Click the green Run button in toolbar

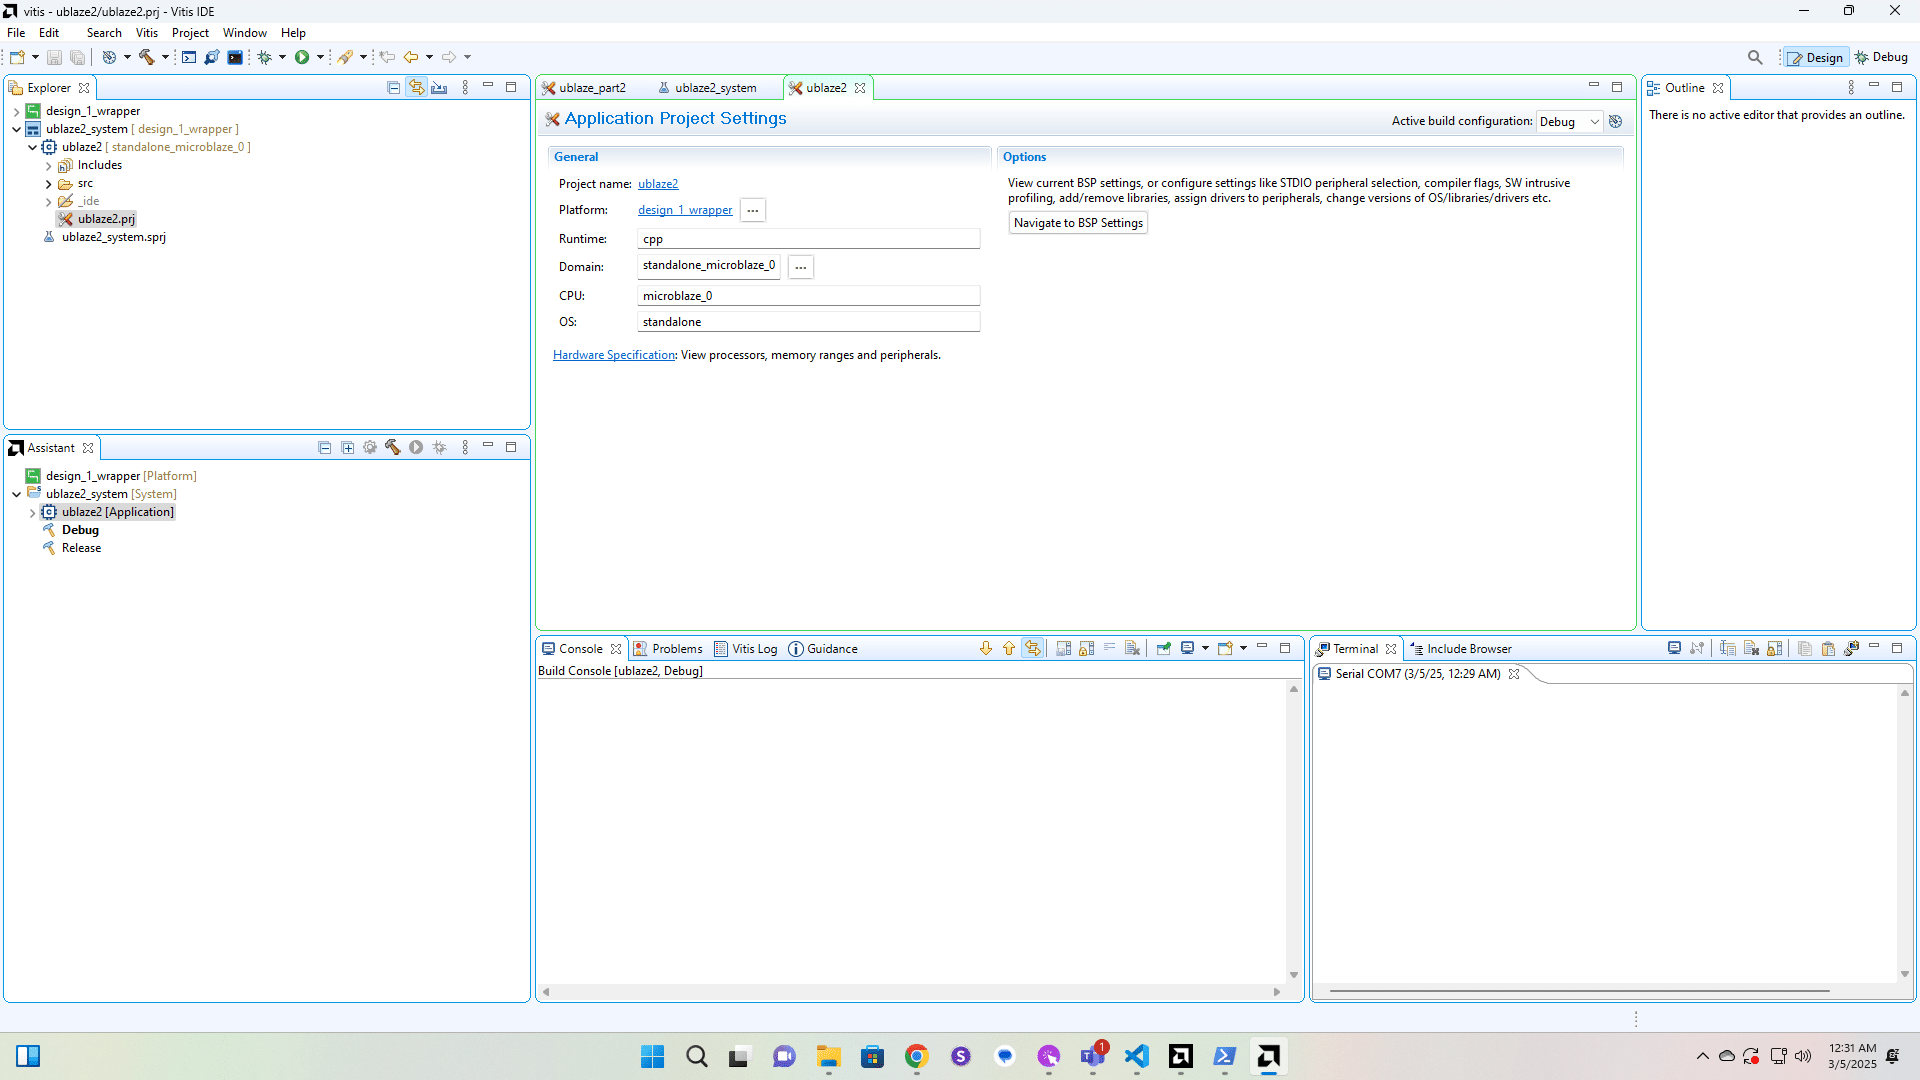coord(301,57)
